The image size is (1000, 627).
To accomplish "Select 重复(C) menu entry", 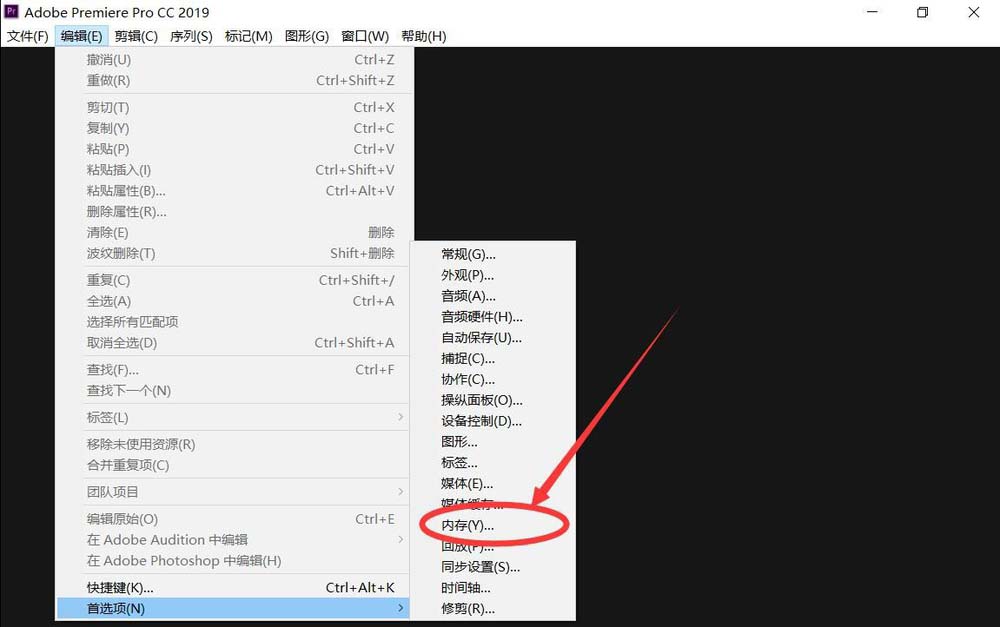I will [x=233, y=280].
